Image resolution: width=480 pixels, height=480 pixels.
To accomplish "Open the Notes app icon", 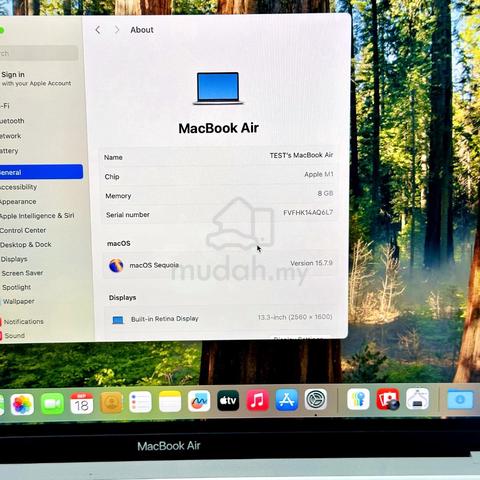I will click(170, 401).
